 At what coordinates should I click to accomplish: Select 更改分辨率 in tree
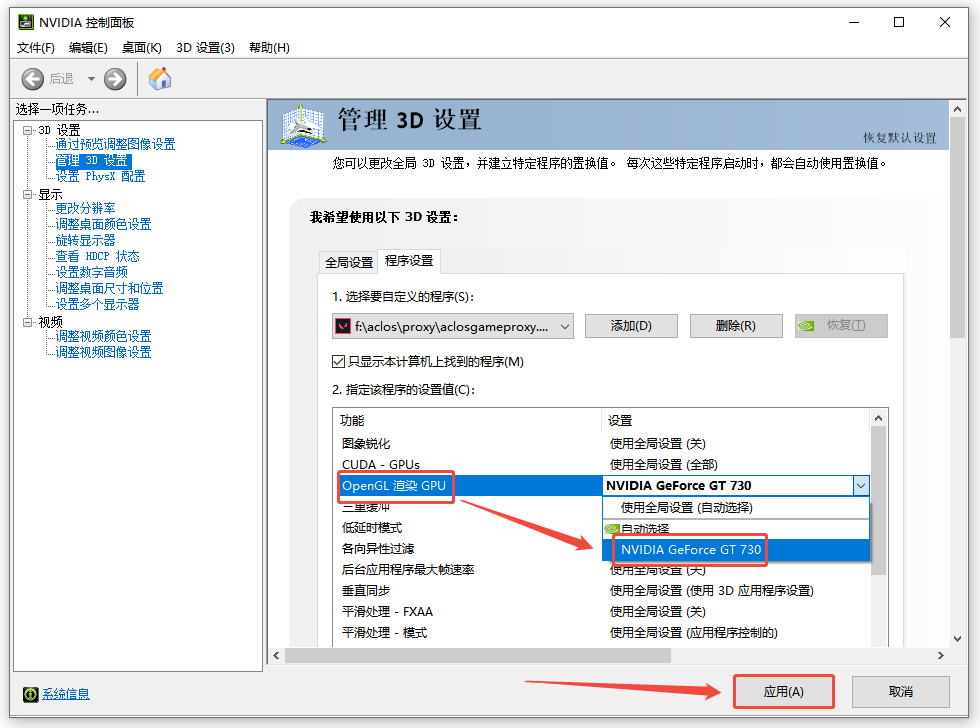pyautogui.click(x=86, y=208)
